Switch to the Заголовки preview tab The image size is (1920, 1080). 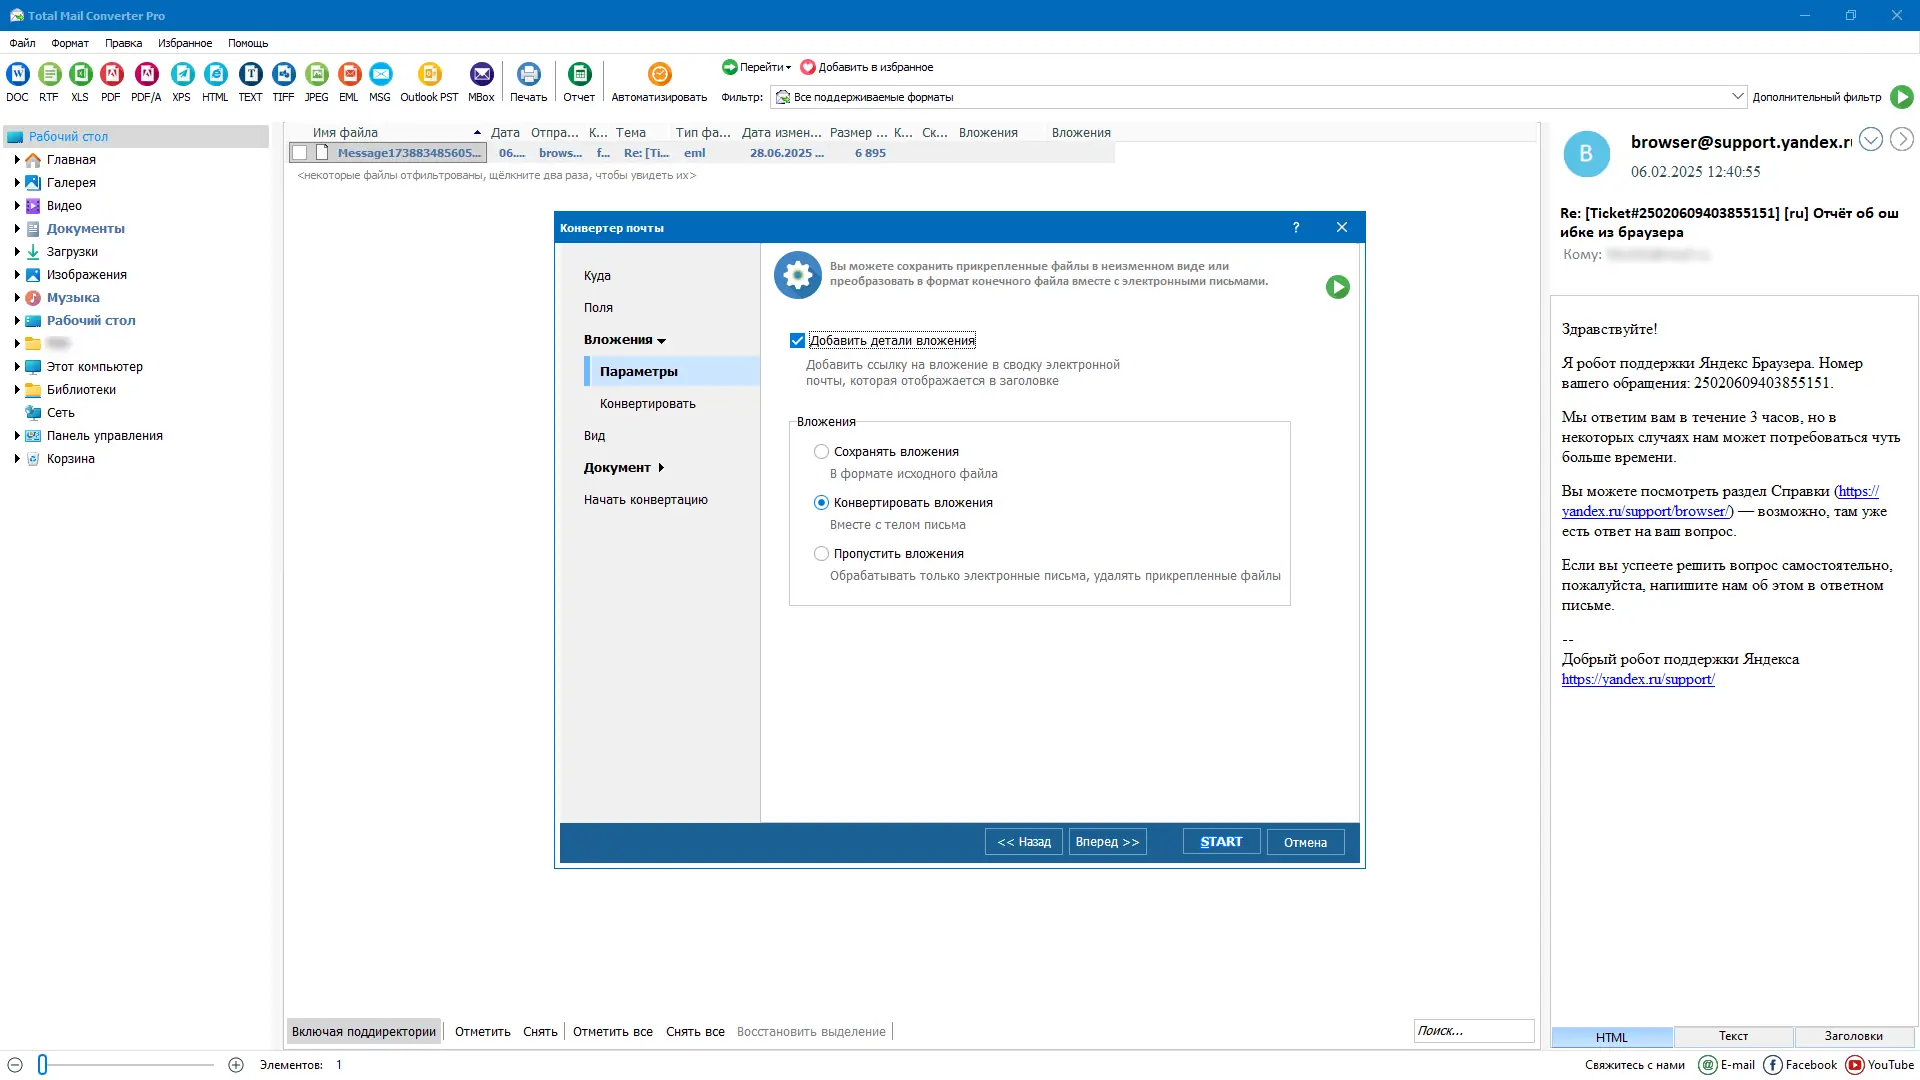[x=1853, y=1036]
